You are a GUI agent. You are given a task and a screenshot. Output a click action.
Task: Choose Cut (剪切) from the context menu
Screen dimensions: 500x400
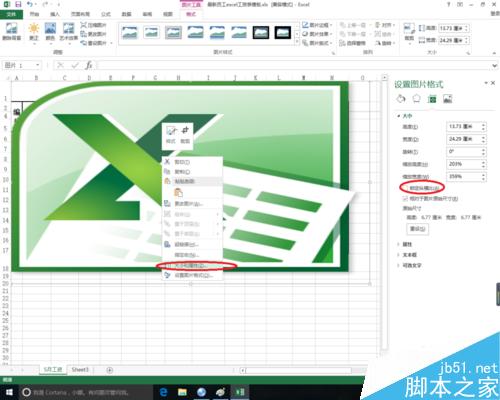pyautogui.click(x=192, y=162)
